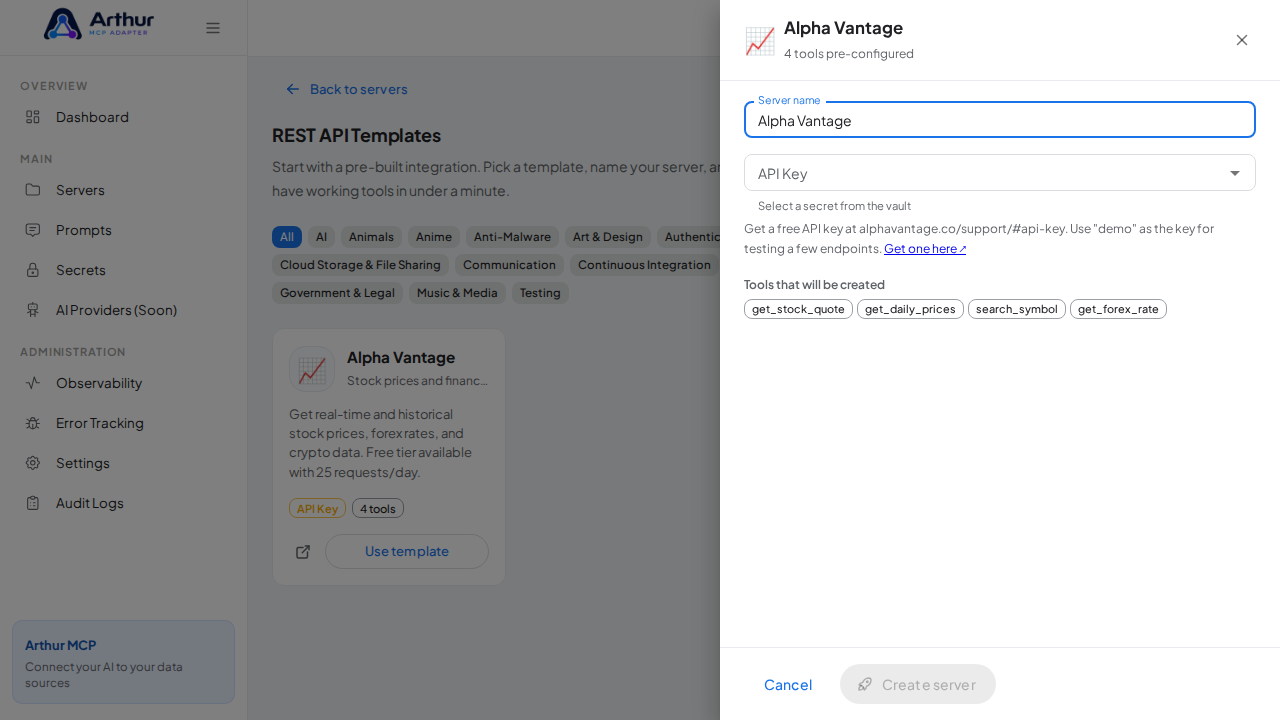Click the Alpha Vantage card title

(x=401, y=357)
